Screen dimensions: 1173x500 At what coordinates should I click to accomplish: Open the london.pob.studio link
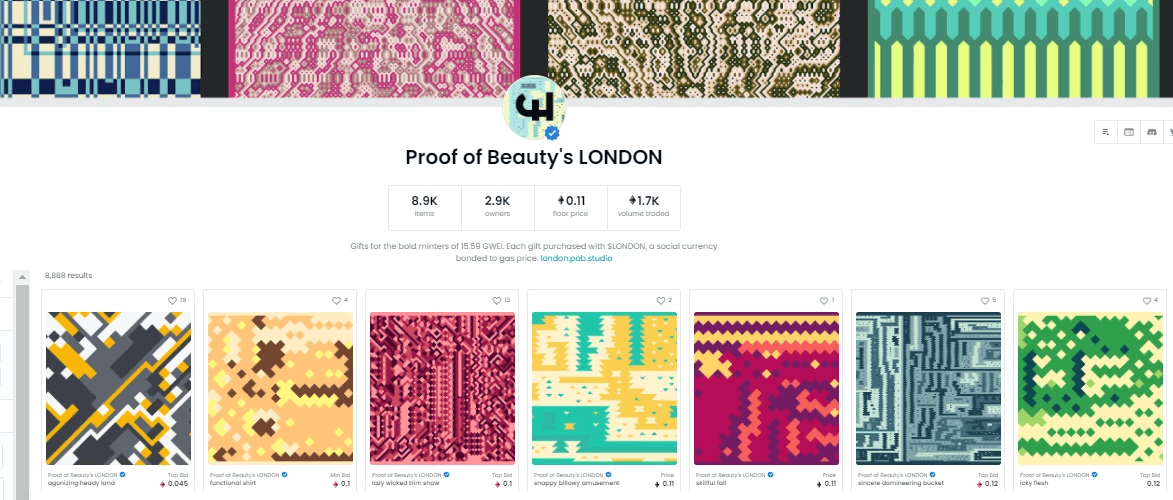point(576,258)
